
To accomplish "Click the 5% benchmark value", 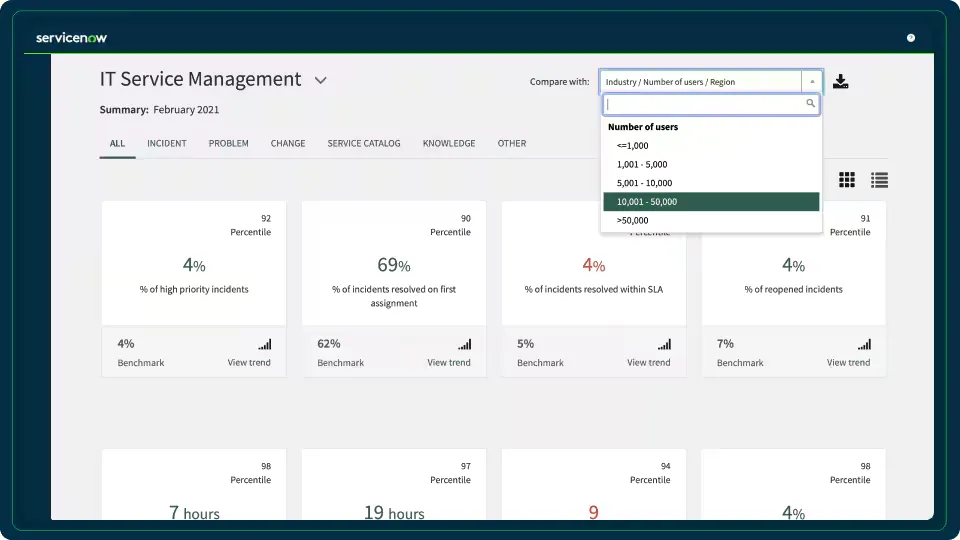I will (525, 343).
